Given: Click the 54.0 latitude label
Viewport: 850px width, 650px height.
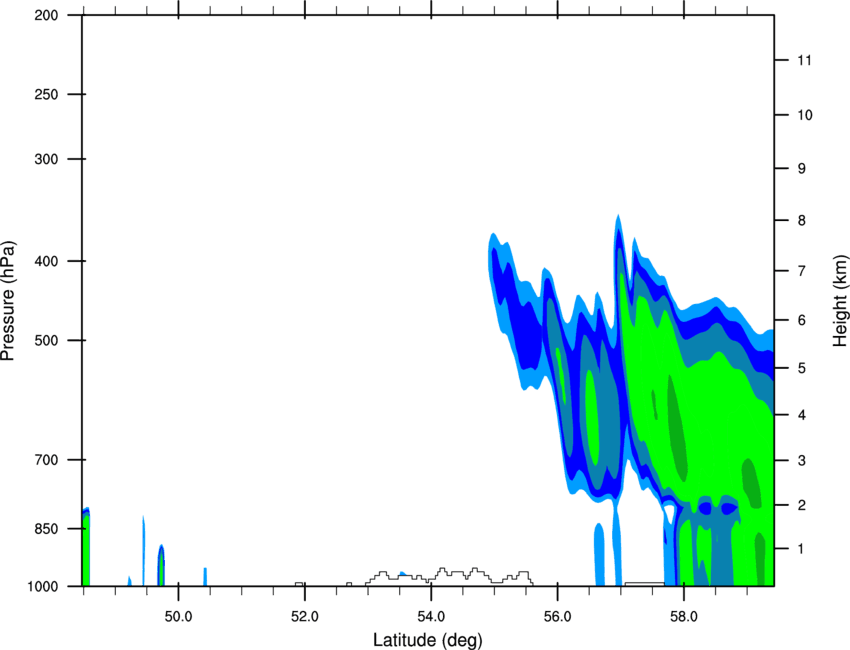Looking at the screenshot, I should 432,617.
